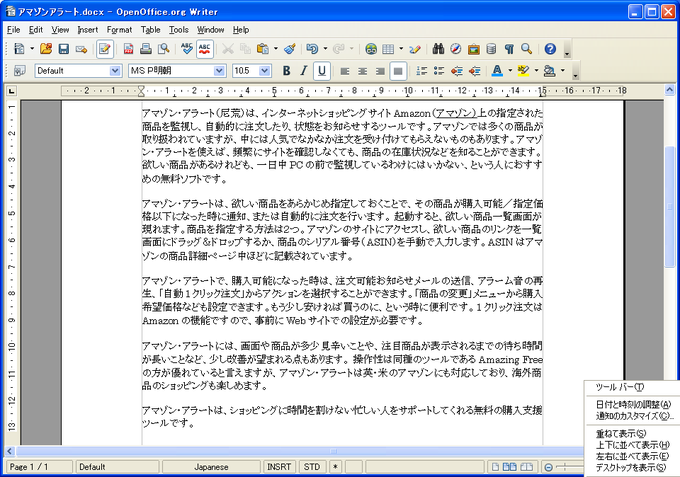Choose 上下に並べて表示(H) menu entry

(x=633, y=445)
